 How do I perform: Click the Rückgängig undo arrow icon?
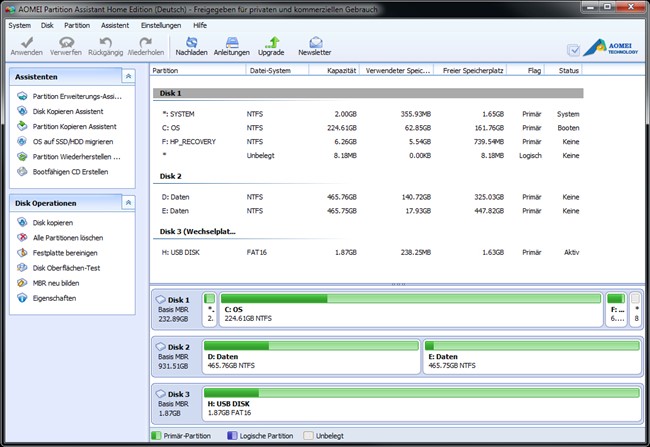[106, 42]
